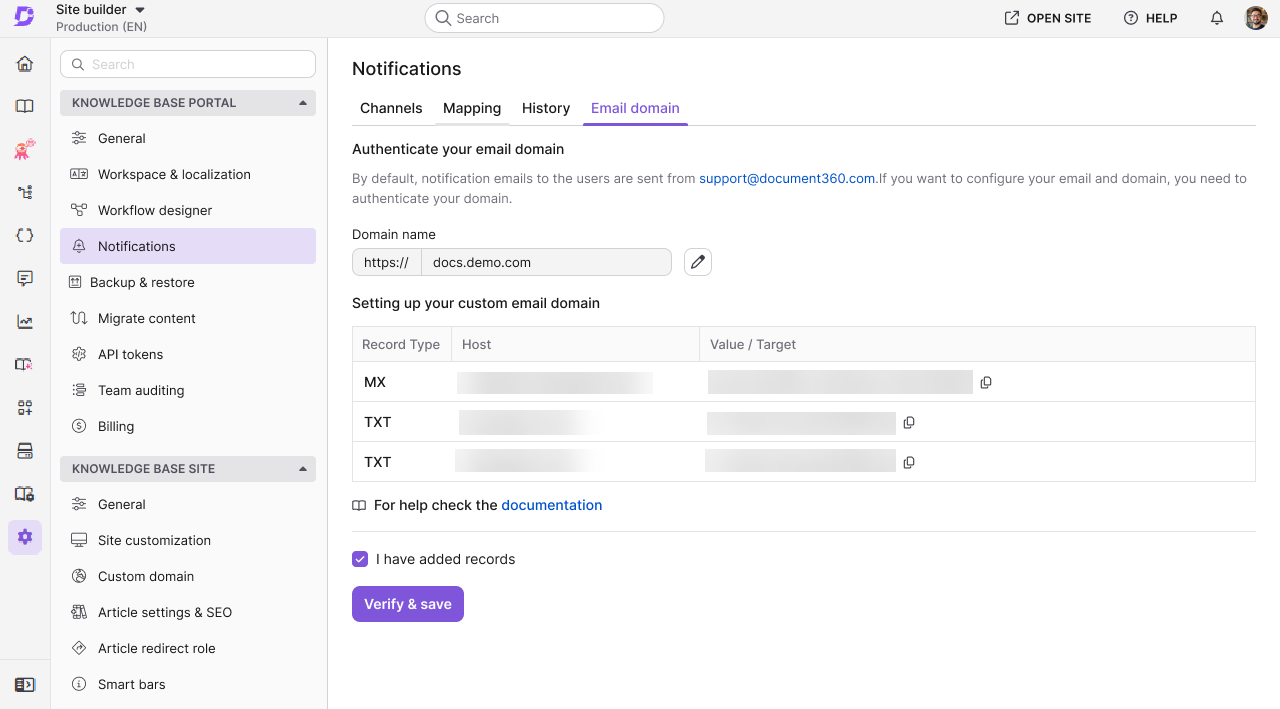This screenshot has width=1280, height=709.
Task: Click the docs.demo.com domain name field
Action: [546, 262]
